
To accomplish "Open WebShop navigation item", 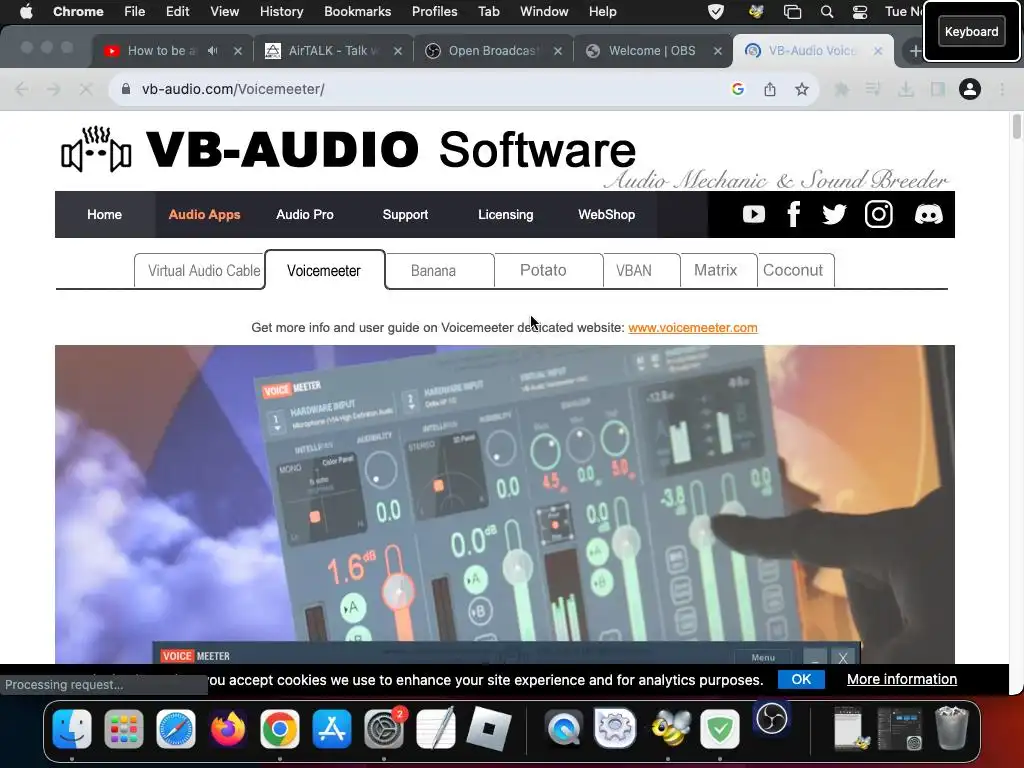I will point(607,214).
